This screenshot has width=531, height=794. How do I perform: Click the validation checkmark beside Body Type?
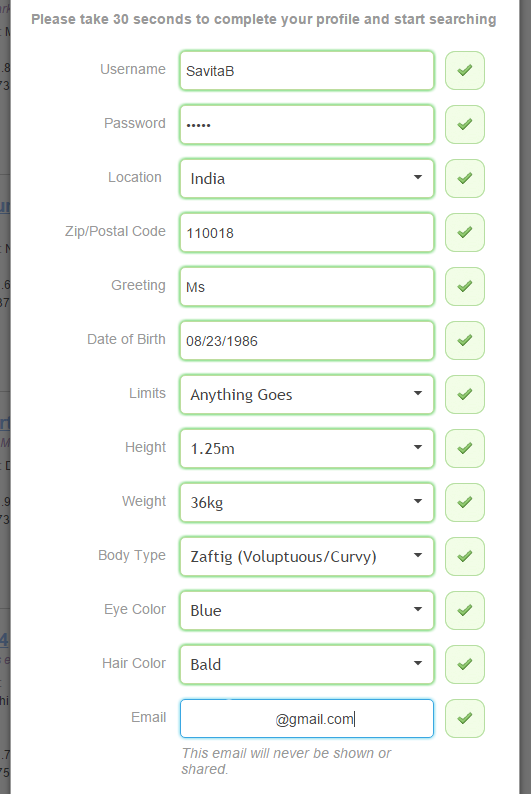pos(465,557)
